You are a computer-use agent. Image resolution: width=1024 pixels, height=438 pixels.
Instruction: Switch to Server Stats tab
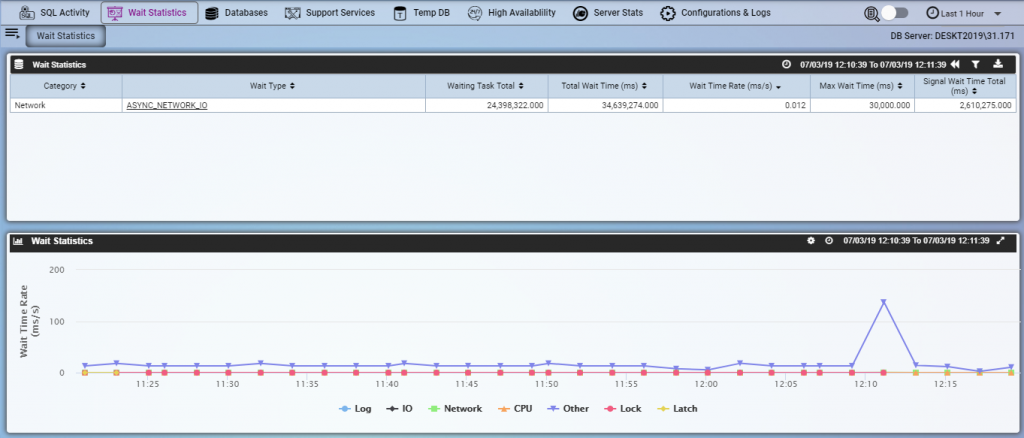(x=608, y=12)
